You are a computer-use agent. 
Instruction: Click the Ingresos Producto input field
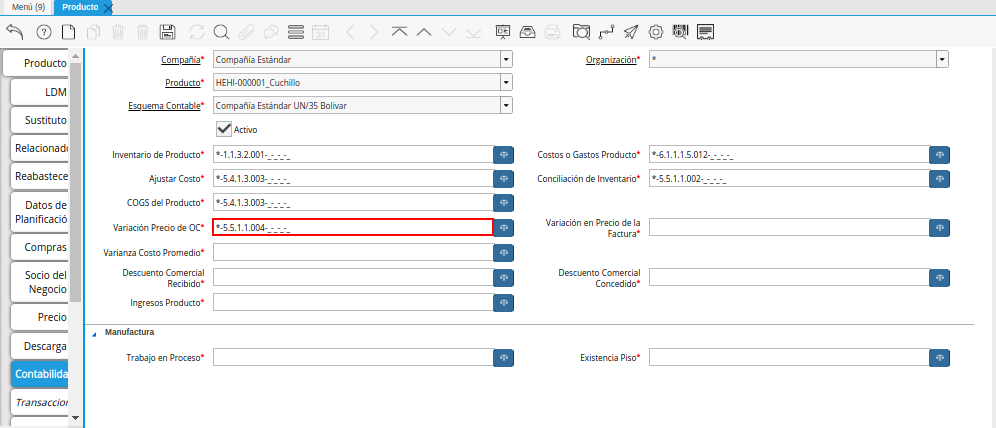[x=353, y=302]
